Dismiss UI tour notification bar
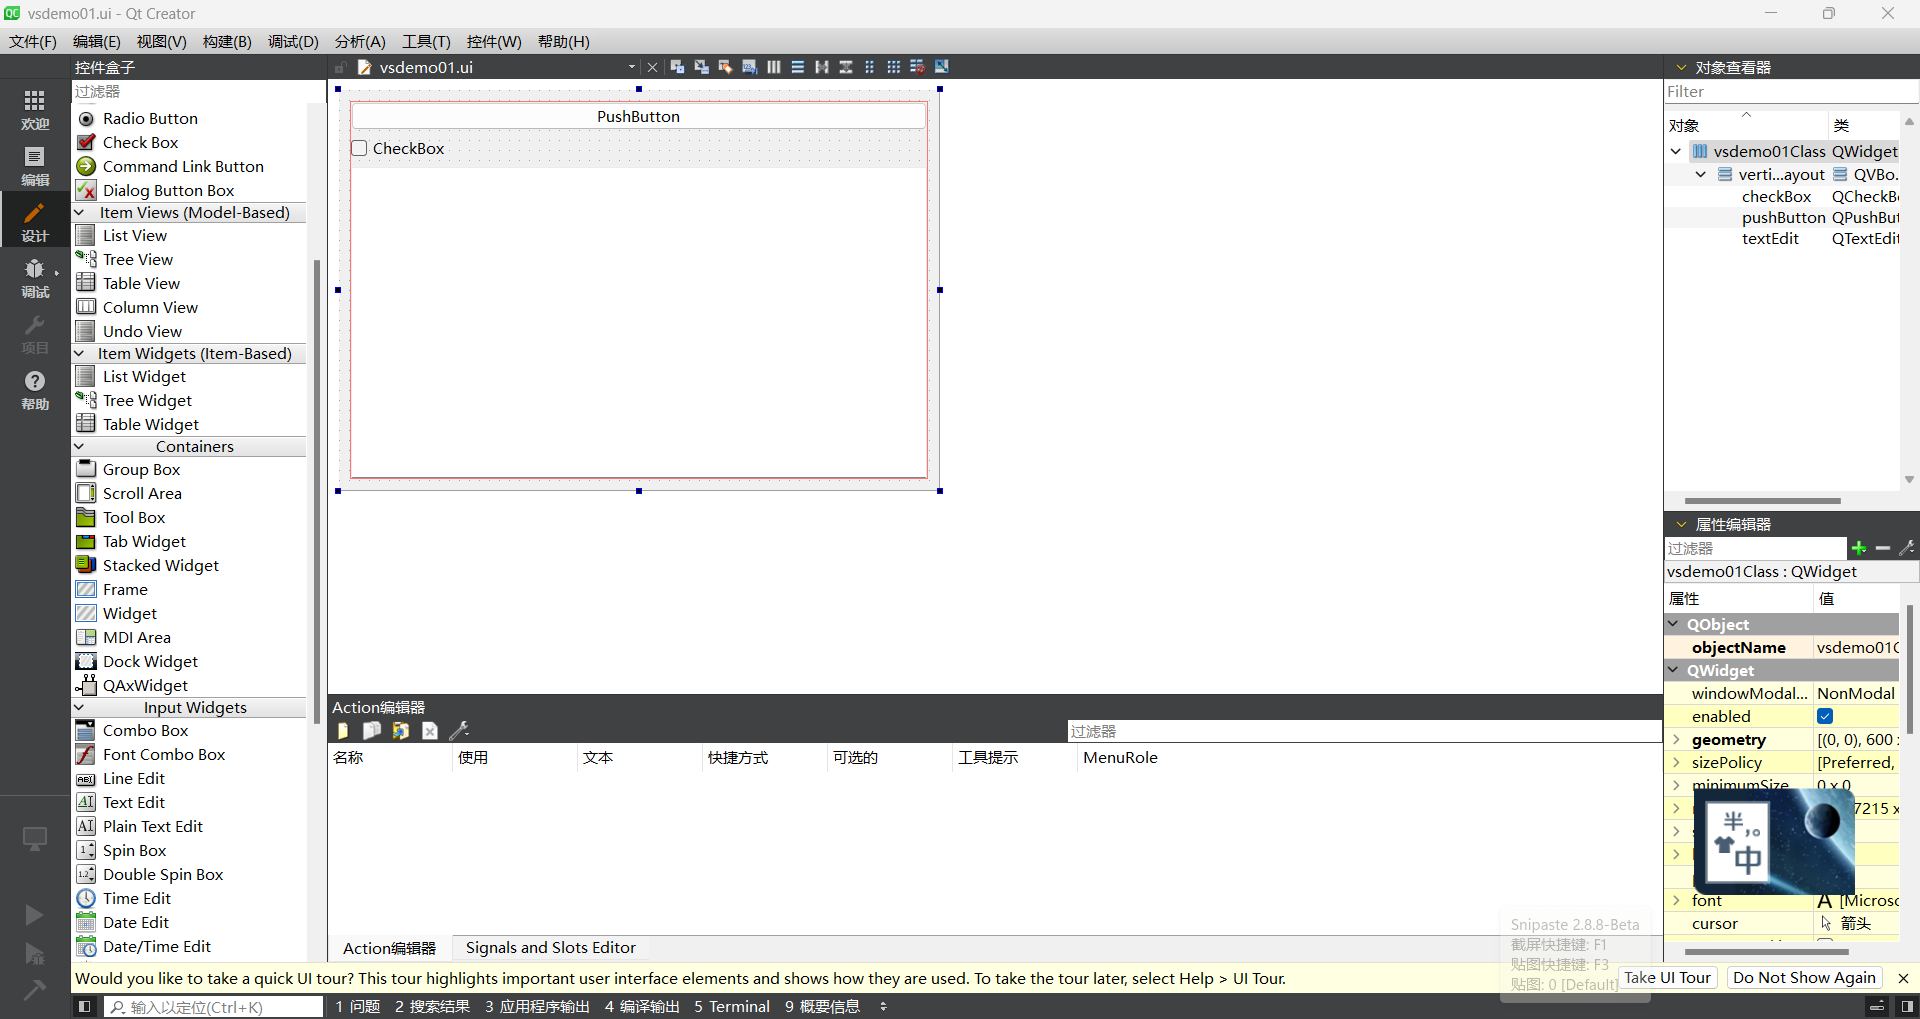 tap(1903, 978)
